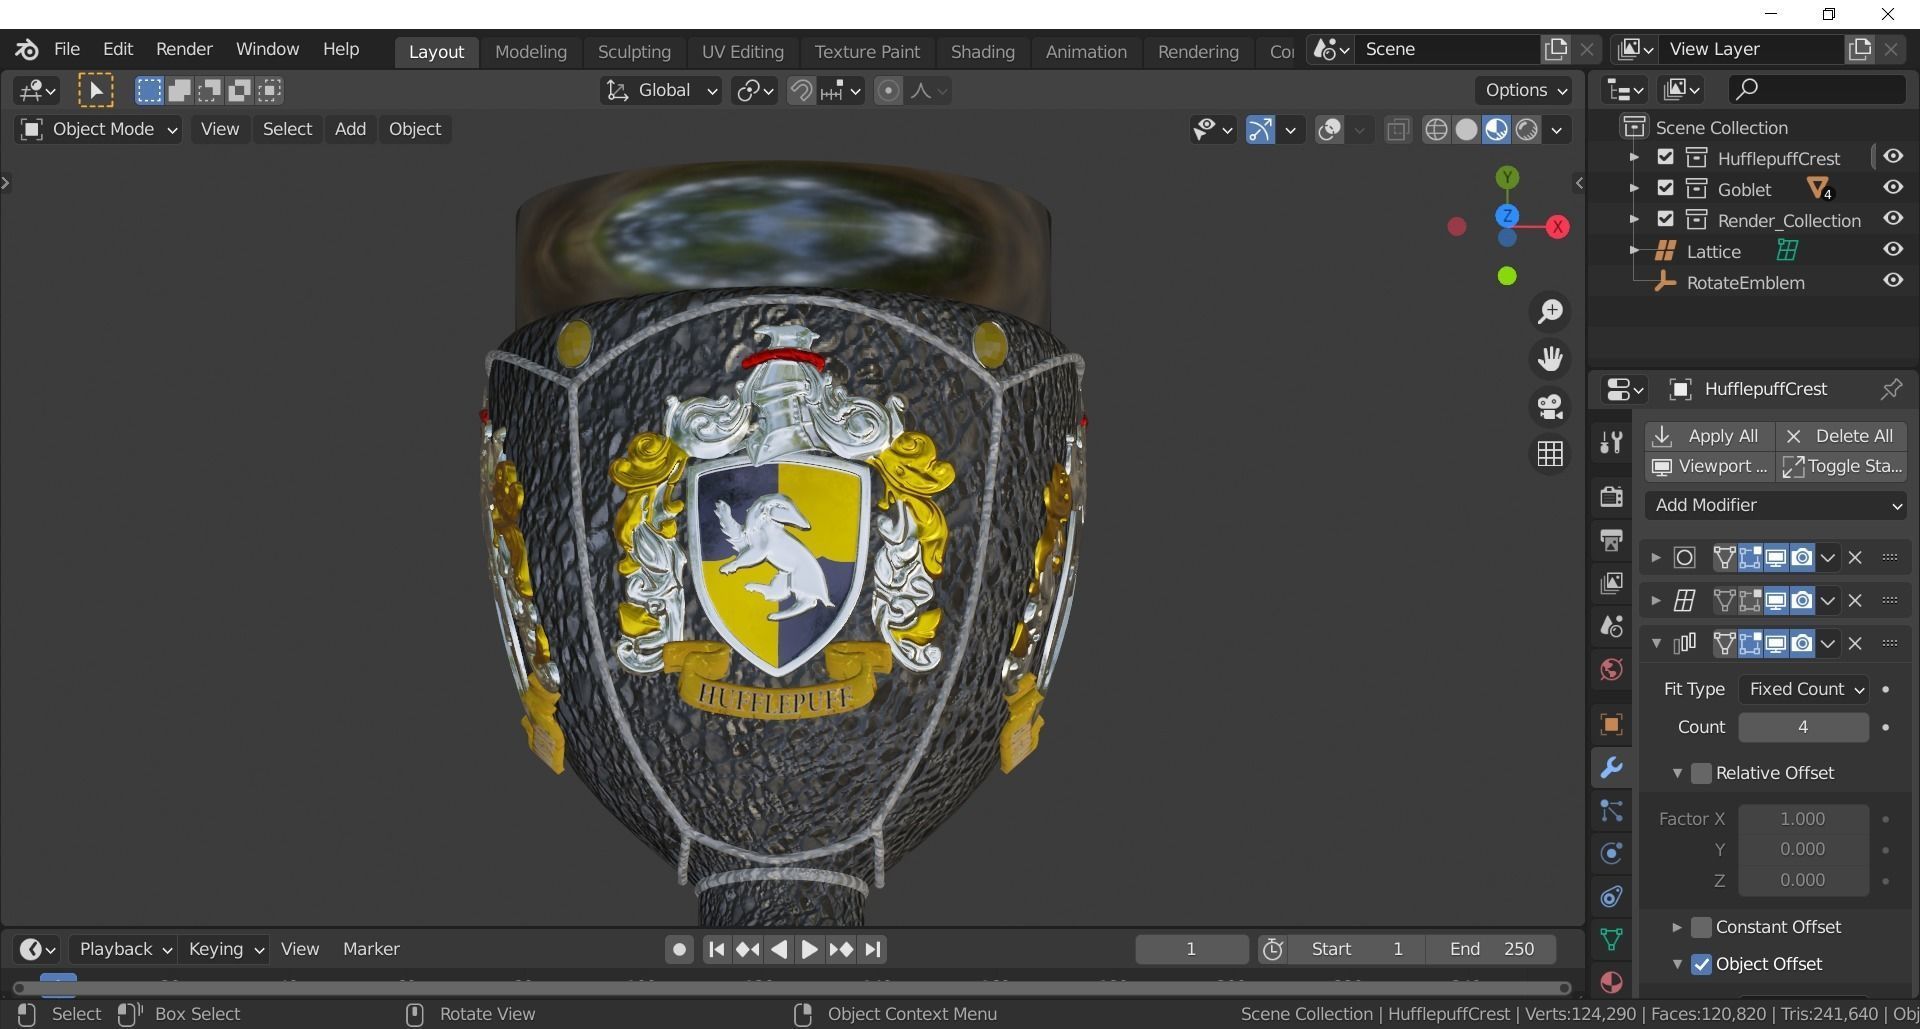Toggle show overlays button
This screenshot has width=1920, height=1029.
click(1329, 130)
